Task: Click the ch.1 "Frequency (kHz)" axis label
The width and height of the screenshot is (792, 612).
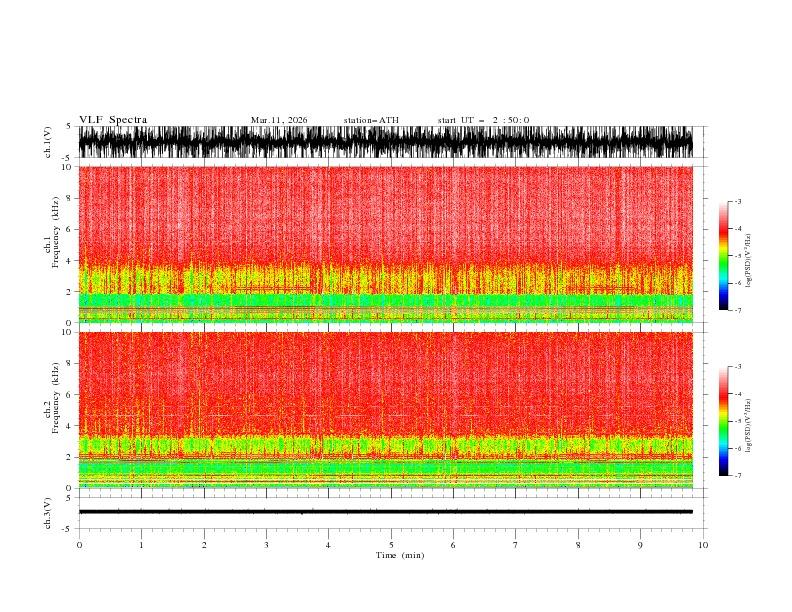Action: 56,232
